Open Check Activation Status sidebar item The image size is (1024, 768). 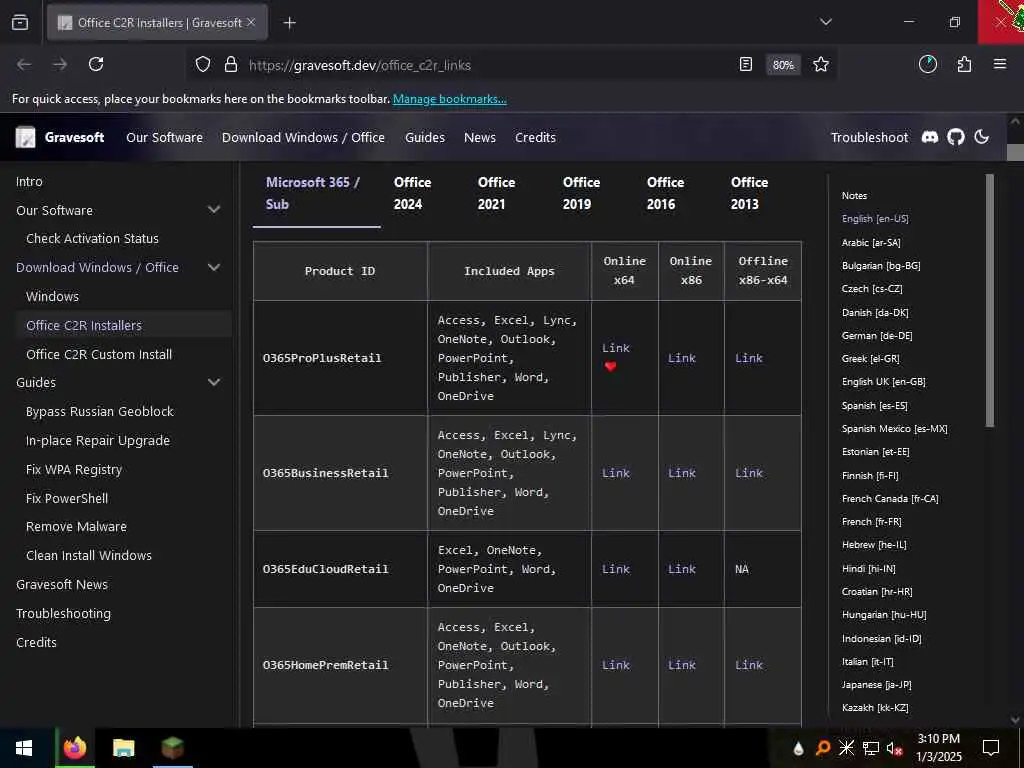point(92,238)
